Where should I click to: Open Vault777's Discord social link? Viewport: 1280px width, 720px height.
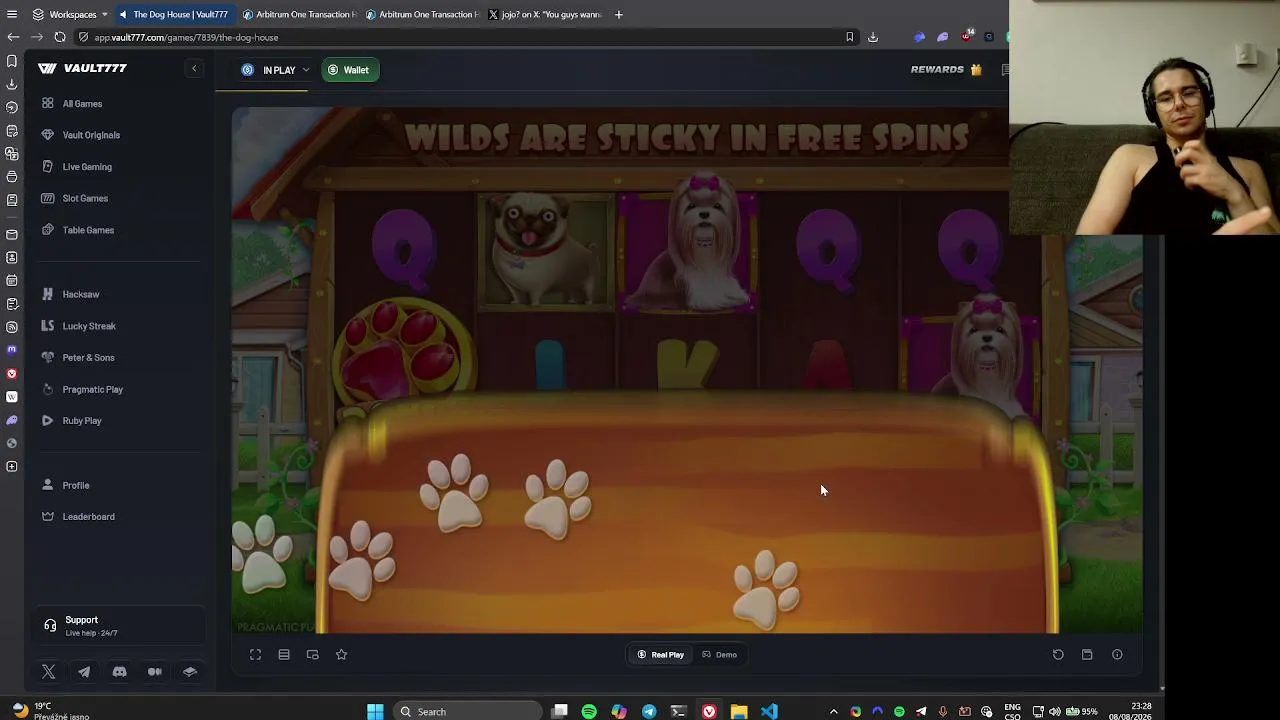point(119,672)
